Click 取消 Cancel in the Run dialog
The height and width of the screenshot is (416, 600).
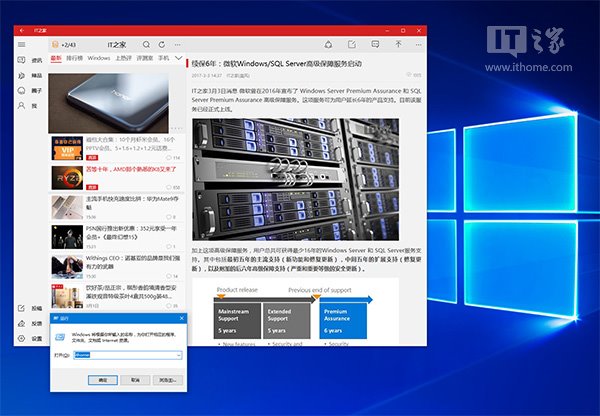135,380
